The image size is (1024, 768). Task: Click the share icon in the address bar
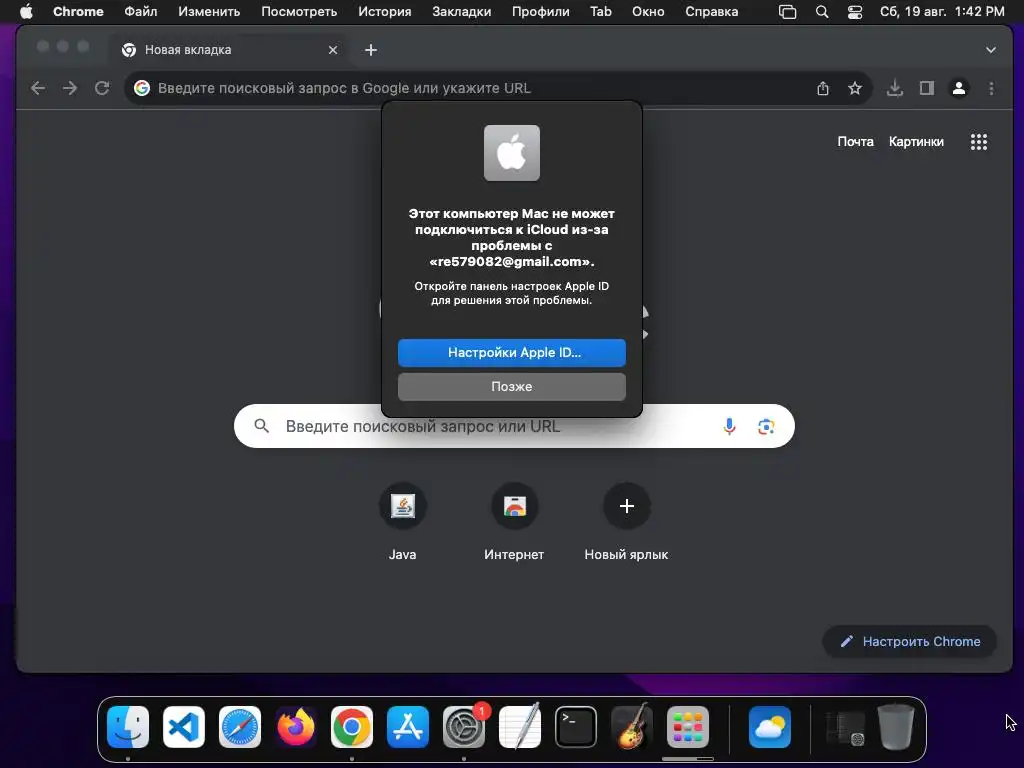[x=823, y=88]
